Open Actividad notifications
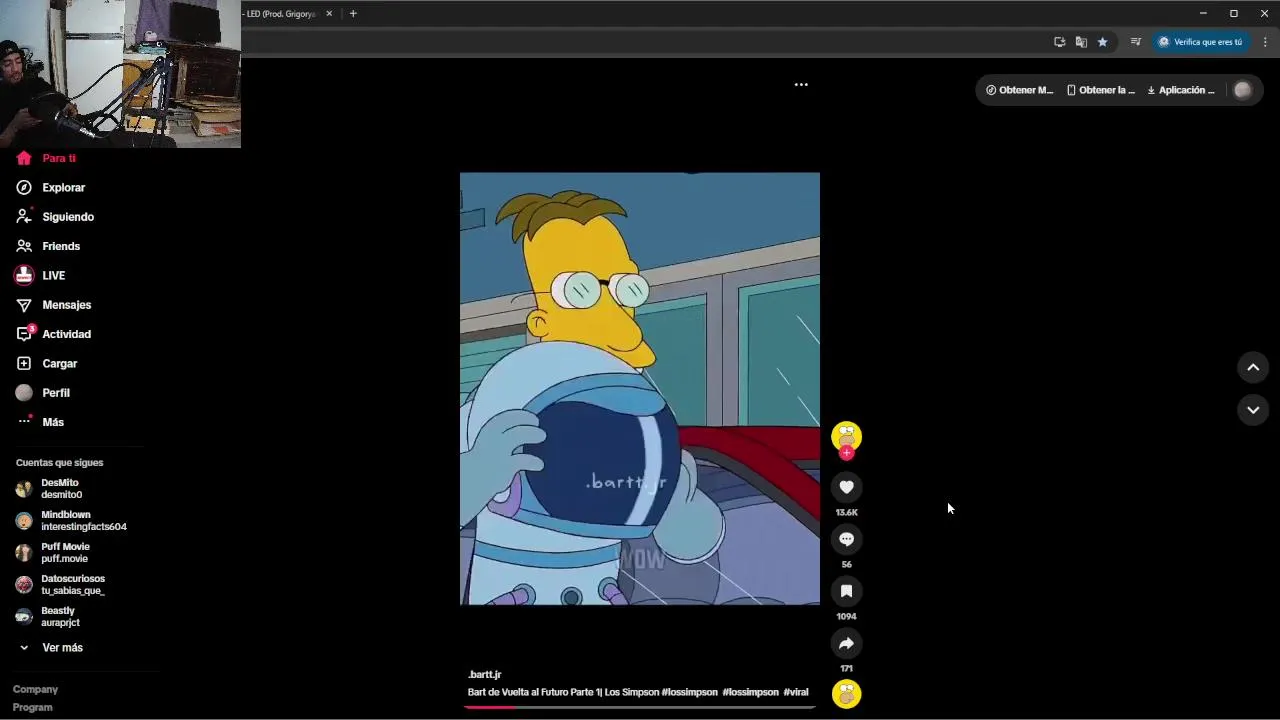The height and width of the screenshot is (720, 1280). [66, 334]
